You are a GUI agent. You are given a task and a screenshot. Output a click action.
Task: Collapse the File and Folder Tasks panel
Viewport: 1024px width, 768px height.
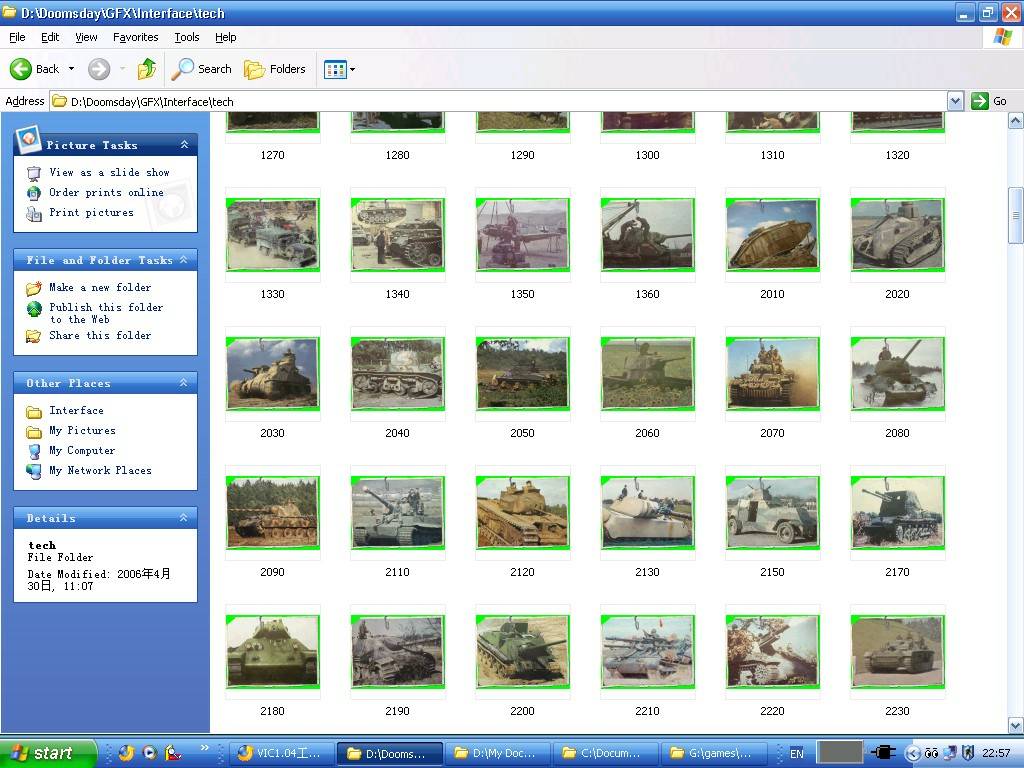point(184,260)
